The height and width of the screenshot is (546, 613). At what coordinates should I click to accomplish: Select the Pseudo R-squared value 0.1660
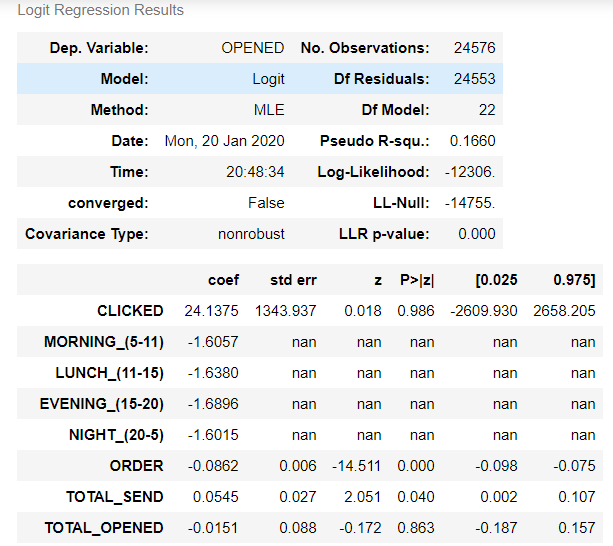point(472,141)
